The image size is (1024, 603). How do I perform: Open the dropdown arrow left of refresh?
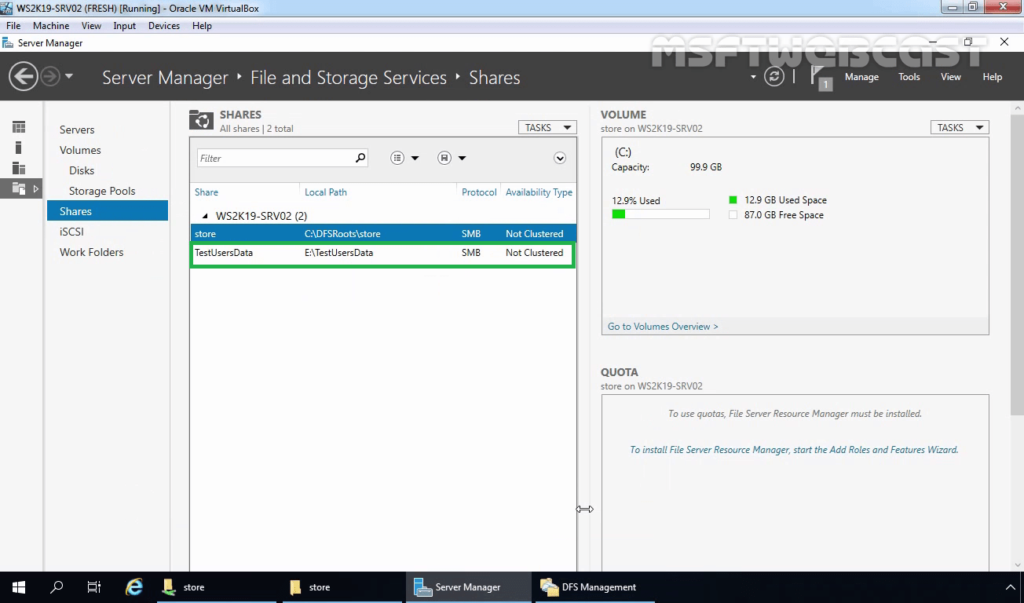coord(753,77)
